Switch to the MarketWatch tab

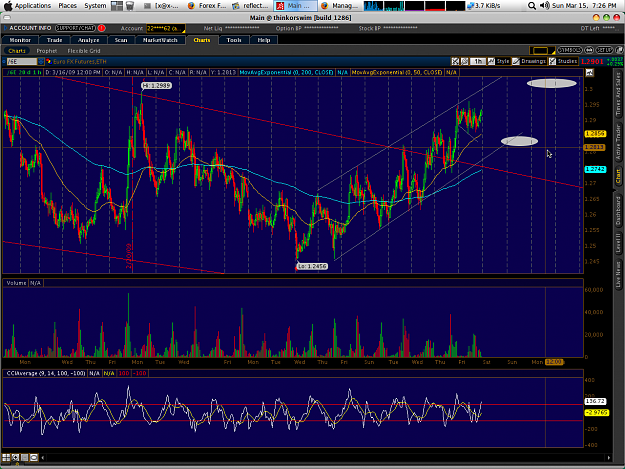click(160, 40)
